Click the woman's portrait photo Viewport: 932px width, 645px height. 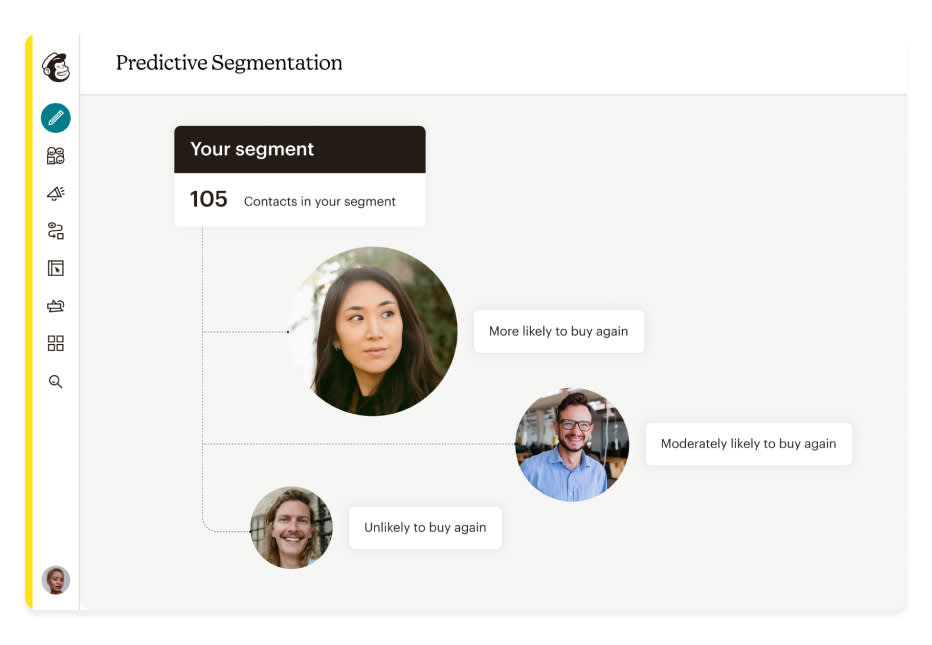[373, 331]
